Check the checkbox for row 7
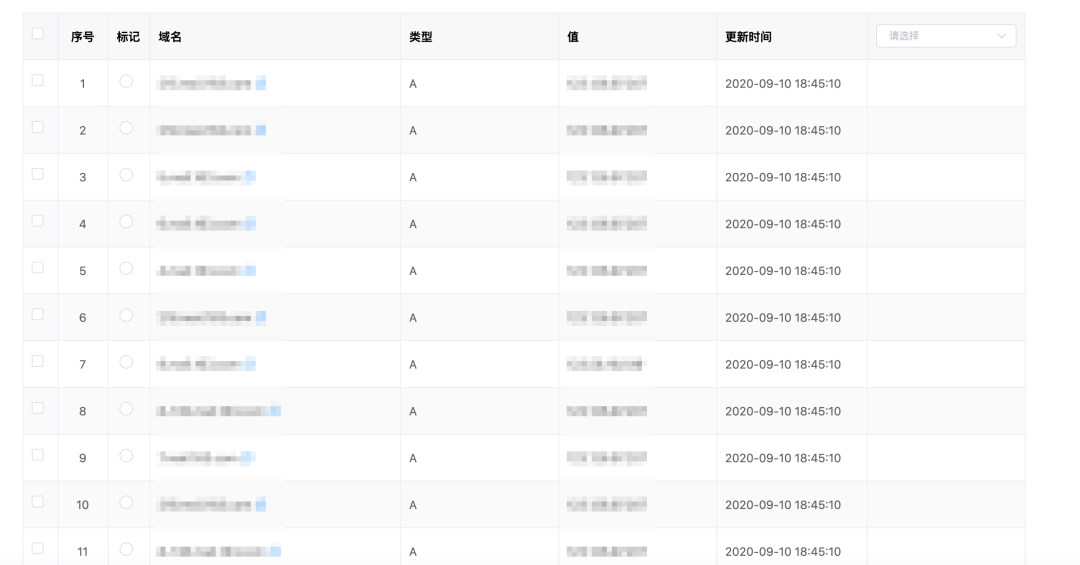 tap(38, 361)
